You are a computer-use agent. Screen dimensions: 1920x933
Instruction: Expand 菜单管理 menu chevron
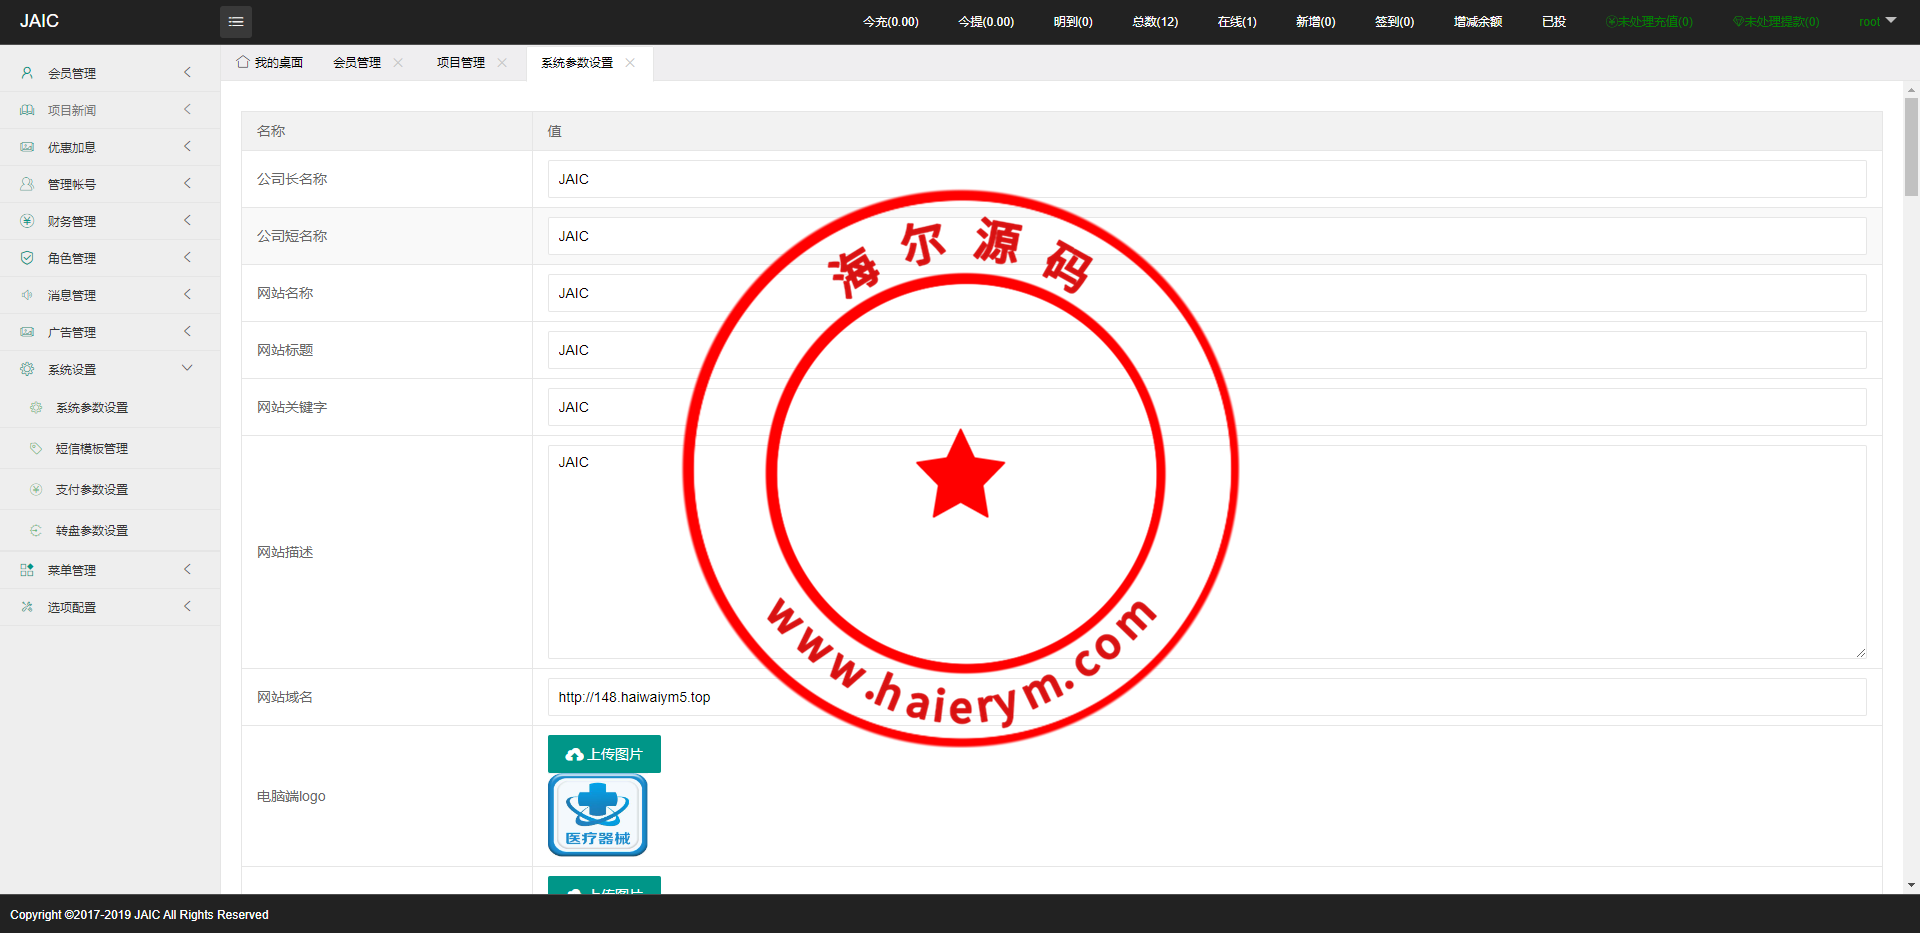coord(187,569)
